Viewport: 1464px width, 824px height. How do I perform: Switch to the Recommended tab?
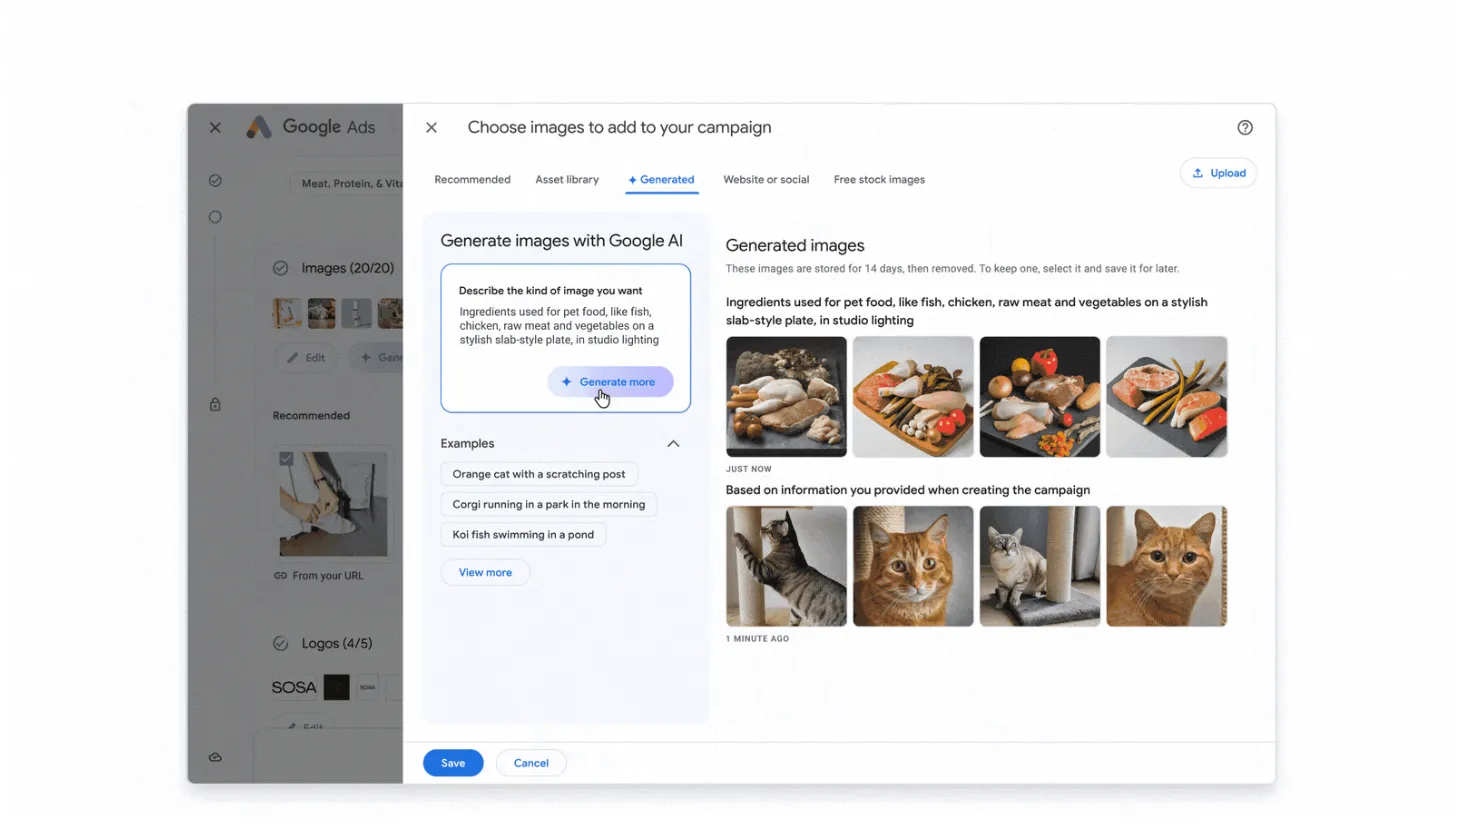coord(472,180)
